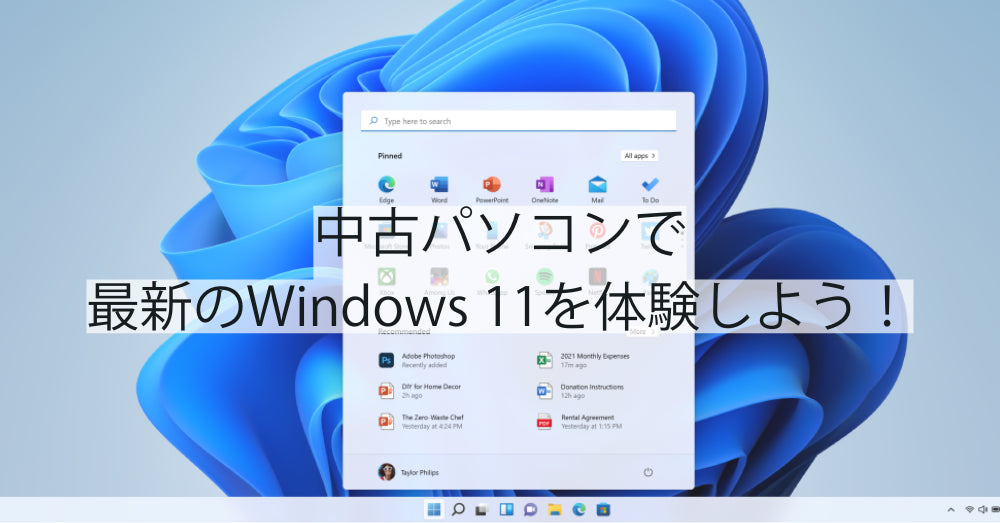Open PowerPoint in the Pinned section
1000x523 pixels.
point(491,185)
